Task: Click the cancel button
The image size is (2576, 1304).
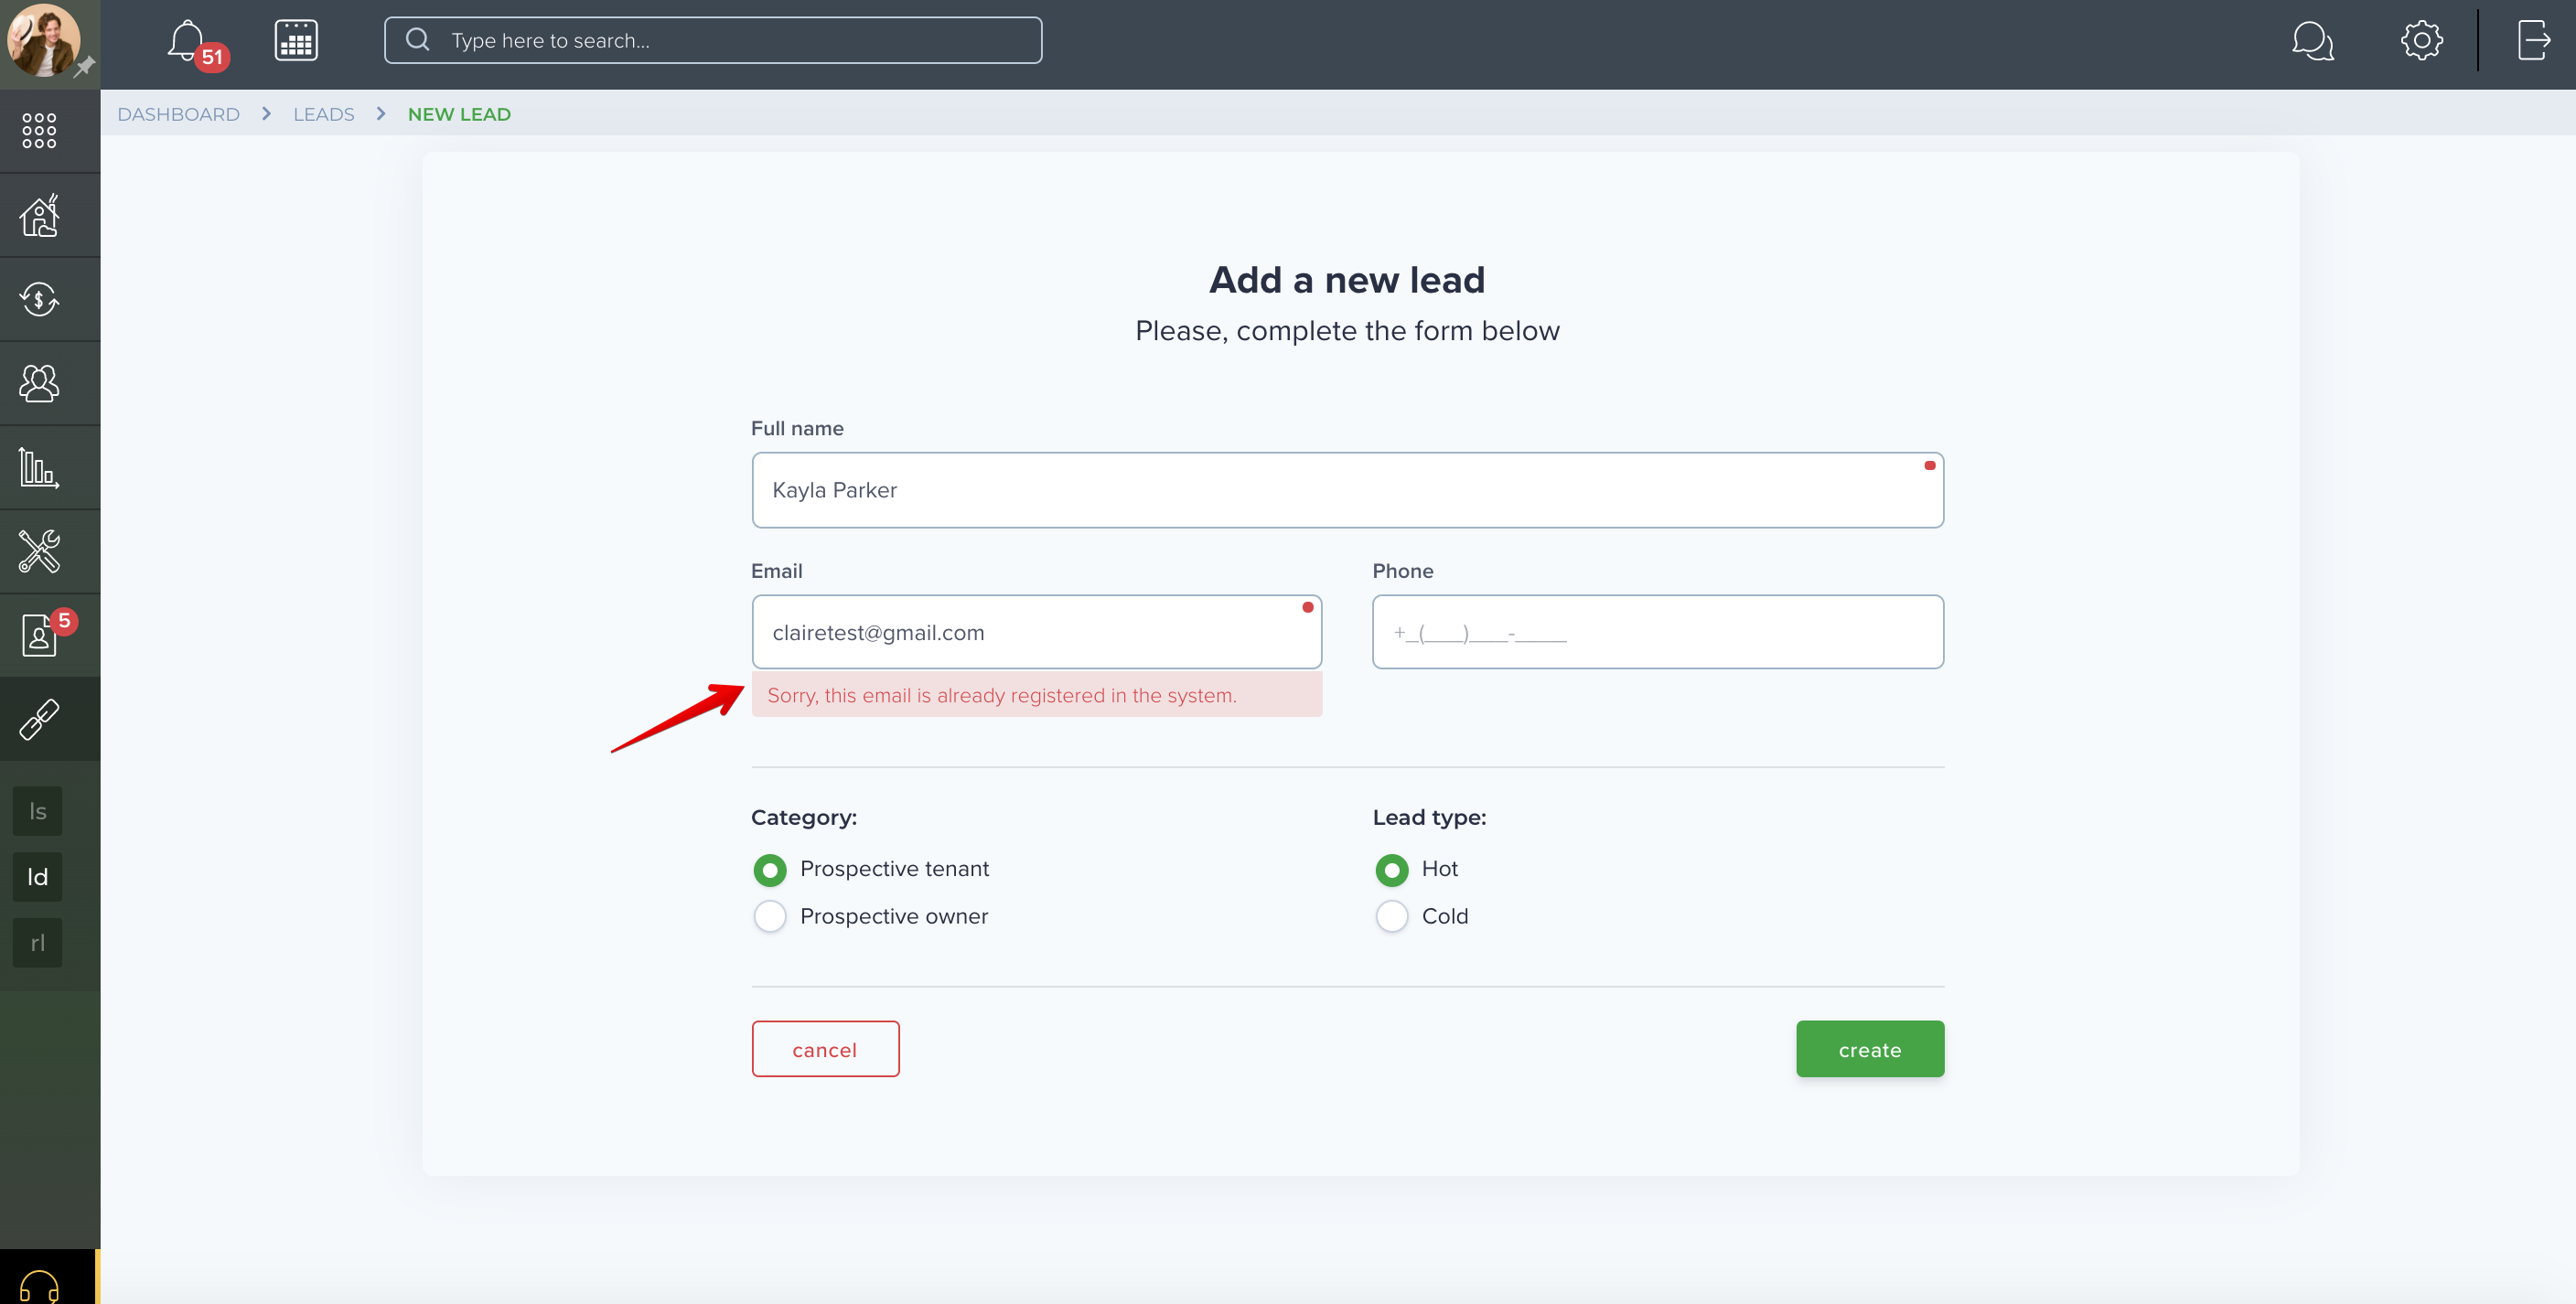Action: (825, 1049)
